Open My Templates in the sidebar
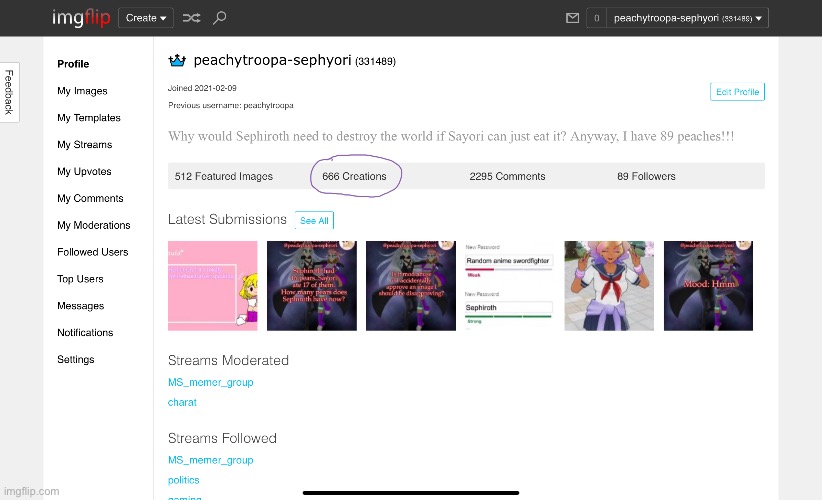Screen dimensions: 822x500 point(89,117)
